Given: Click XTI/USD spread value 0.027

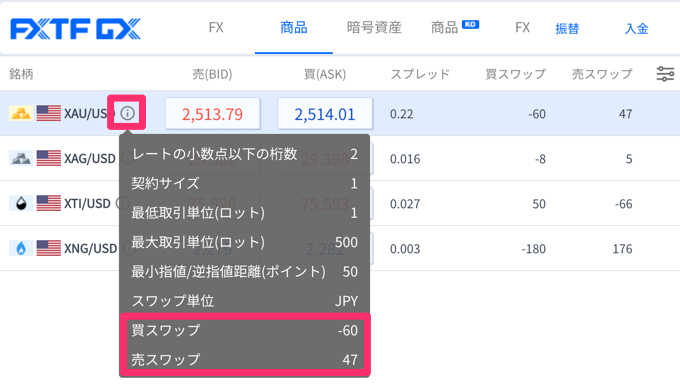Looking at the screenshot, I should coord(405,204).
